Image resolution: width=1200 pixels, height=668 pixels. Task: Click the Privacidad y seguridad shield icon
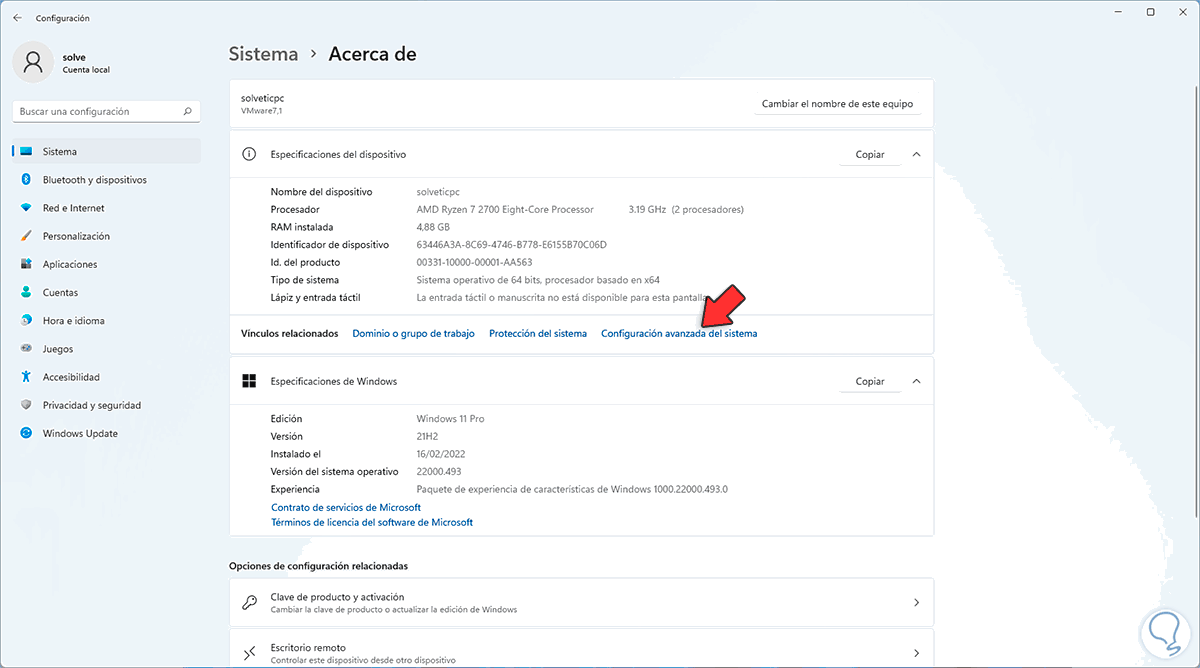(26, 405)
